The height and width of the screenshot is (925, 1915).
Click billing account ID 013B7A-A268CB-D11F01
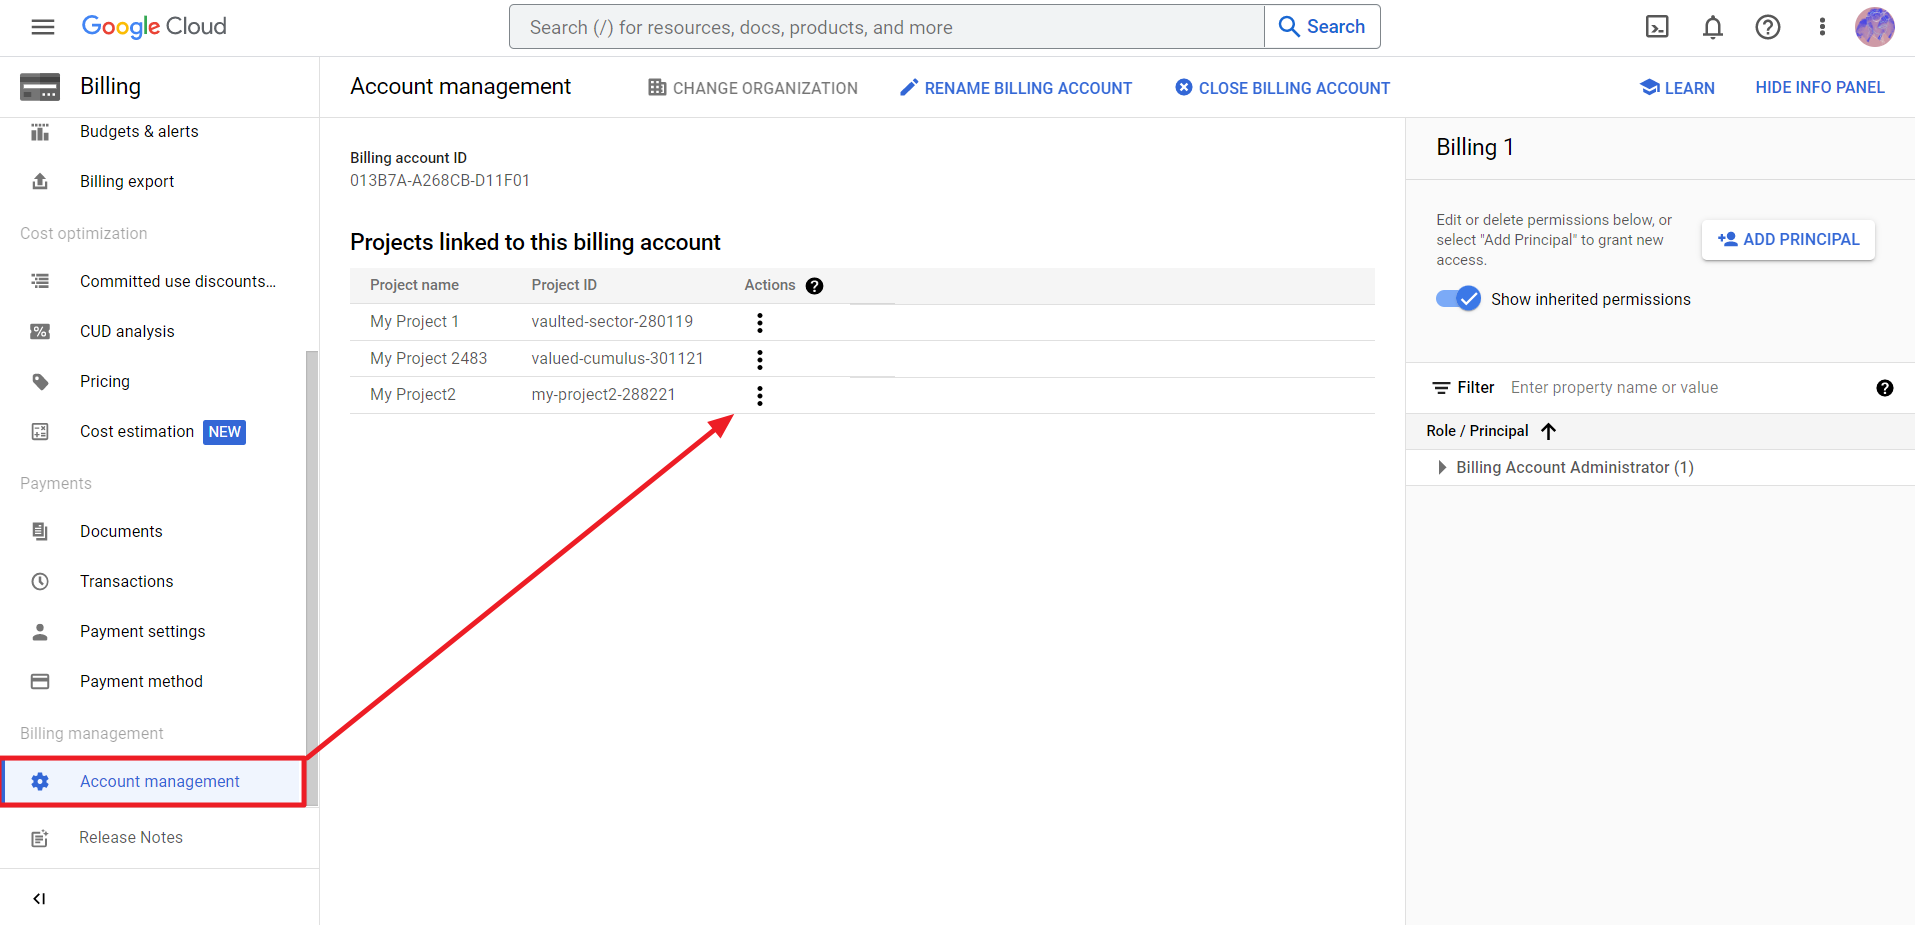[440, 181]
